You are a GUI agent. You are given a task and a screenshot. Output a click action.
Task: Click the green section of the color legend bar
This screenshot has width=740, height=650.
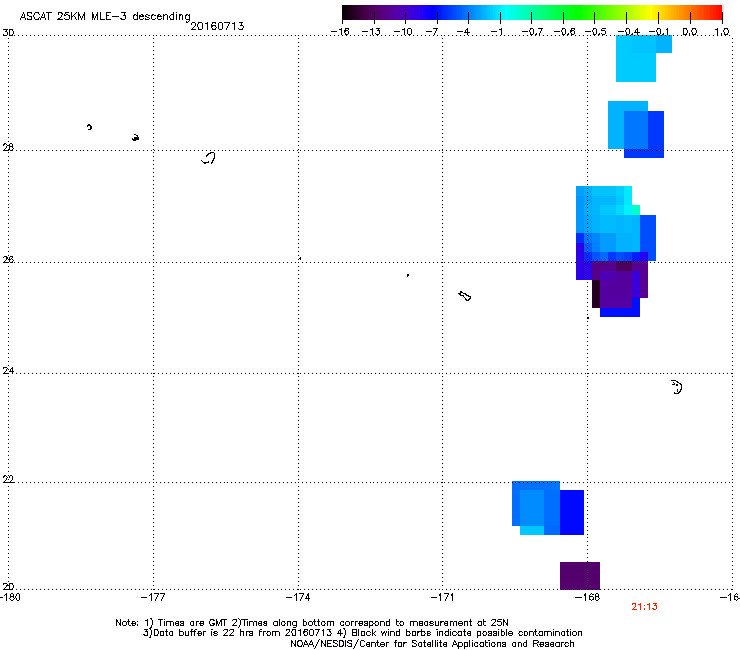click(580, 12)
